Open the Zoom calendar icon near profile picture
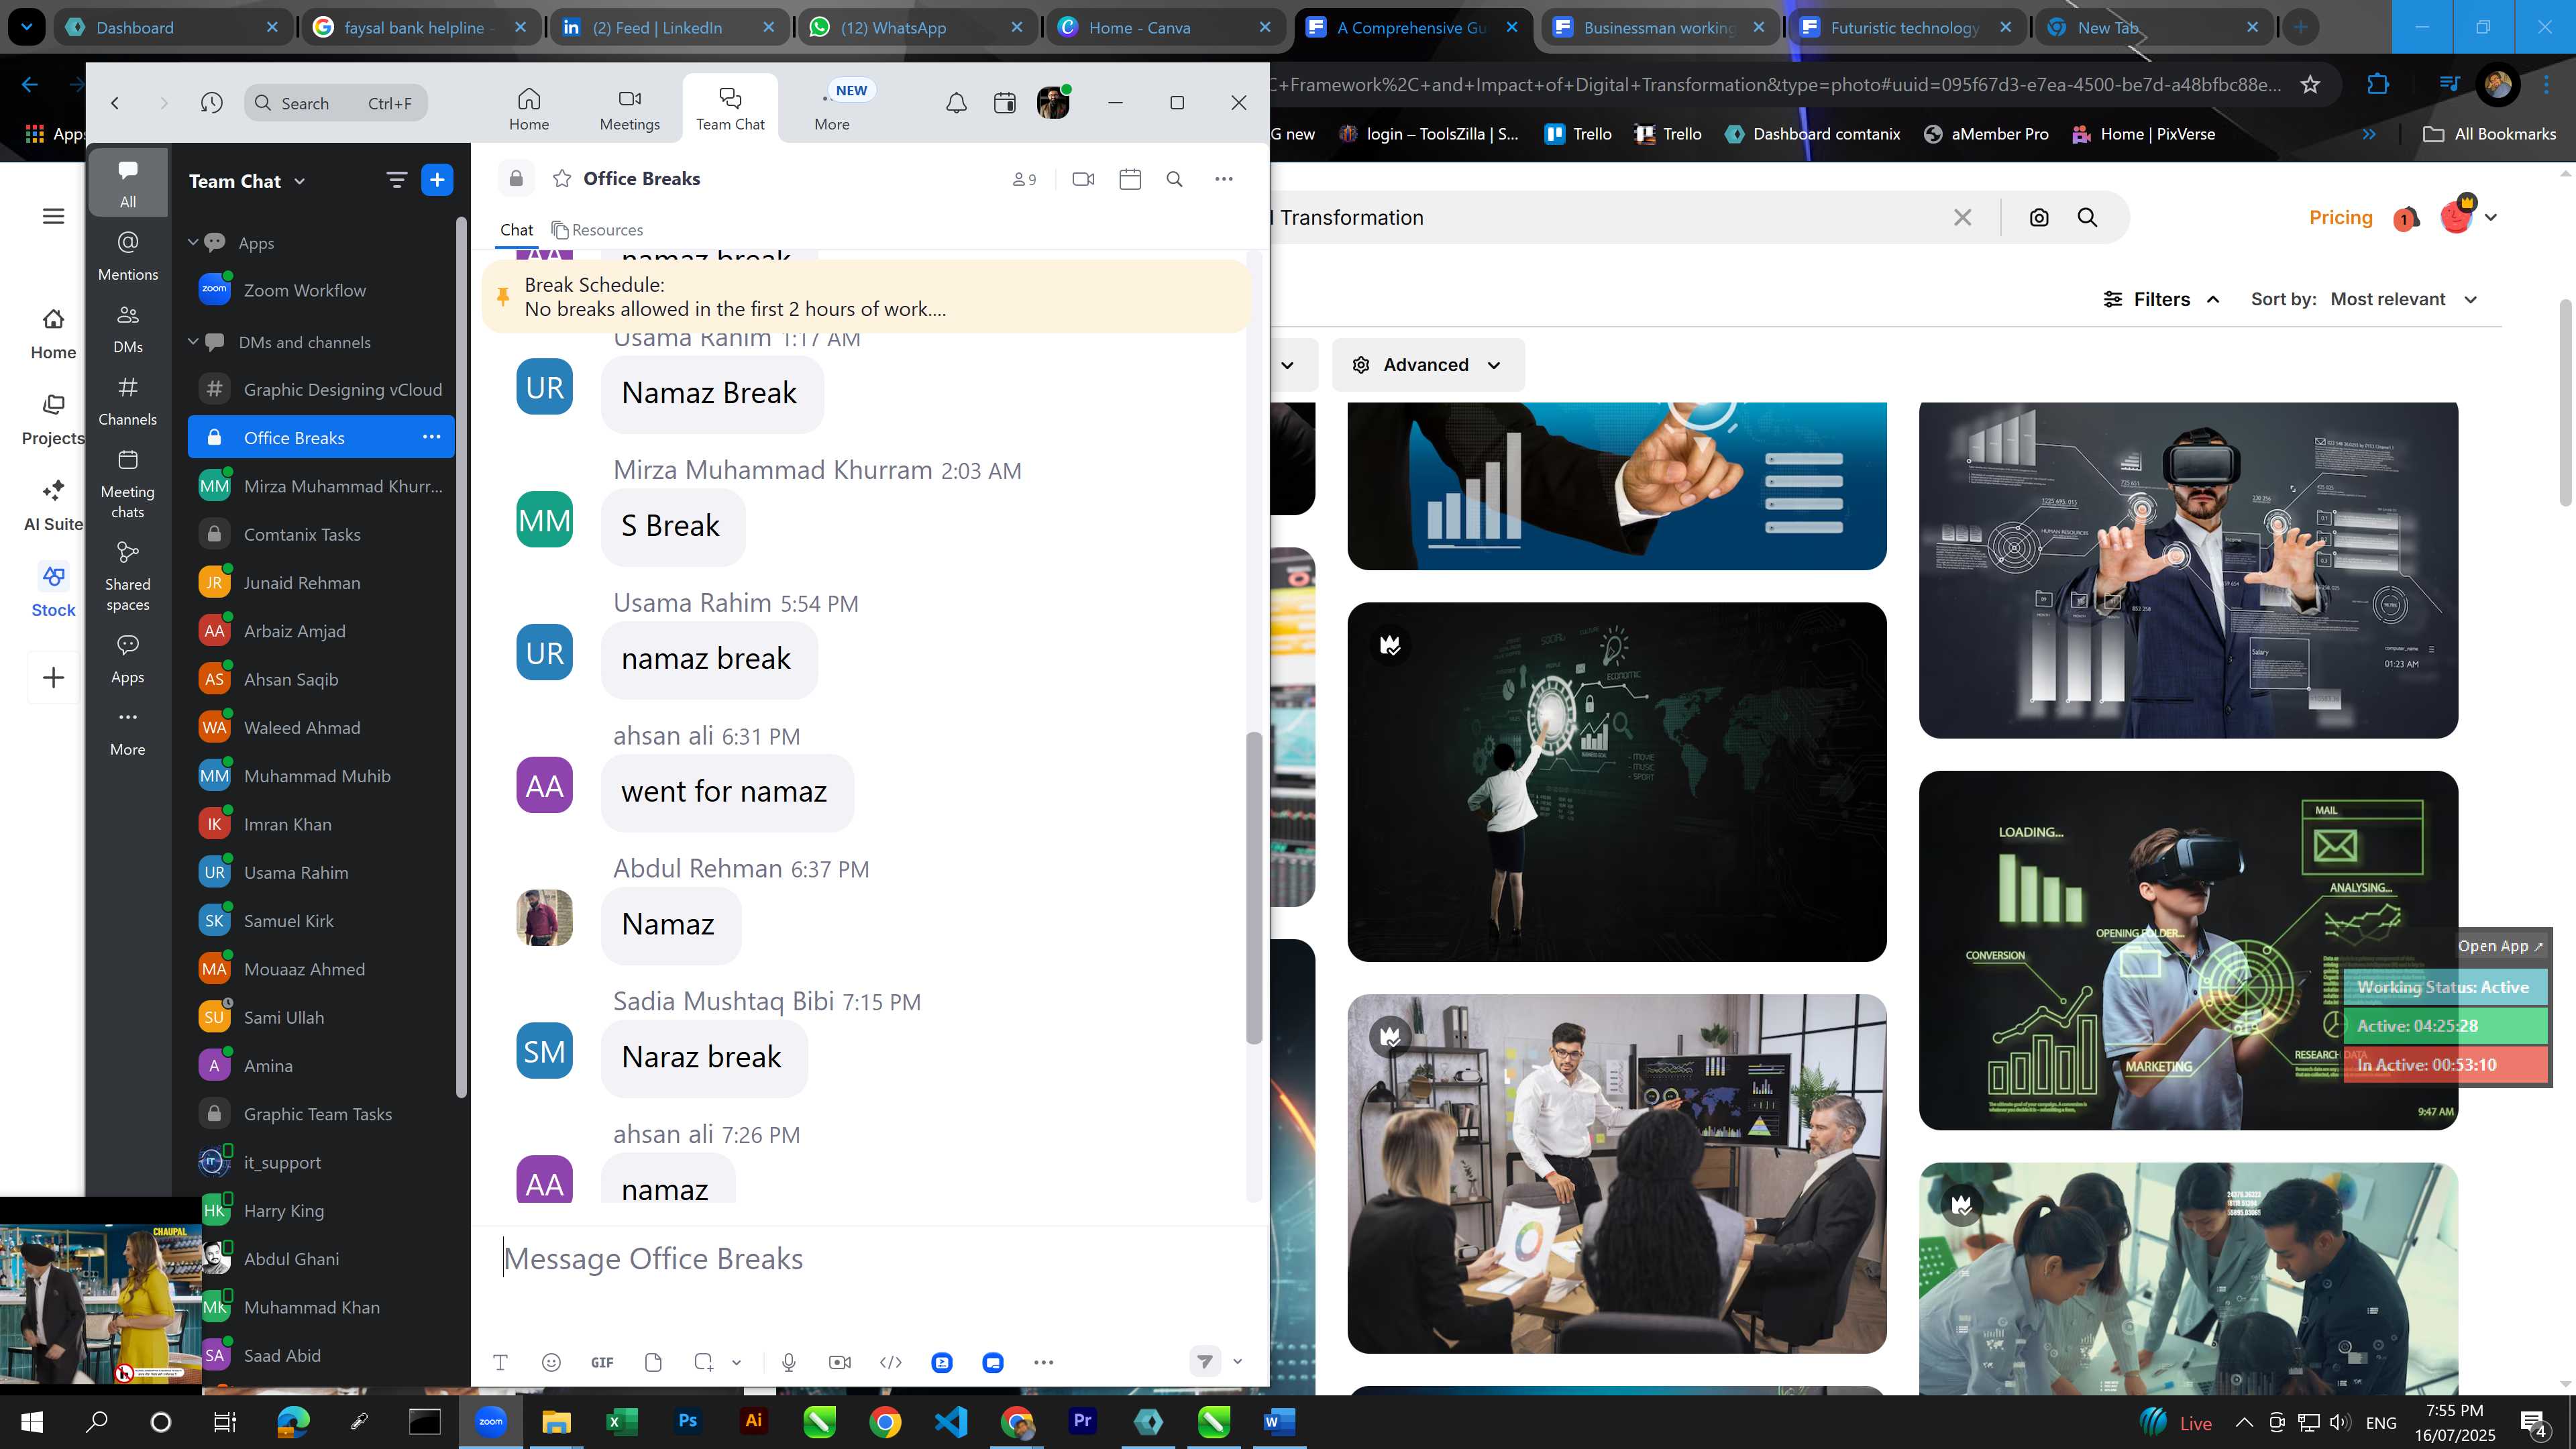The height and width of the screenshot is (1449, 2576). [x=1004, y=103]
